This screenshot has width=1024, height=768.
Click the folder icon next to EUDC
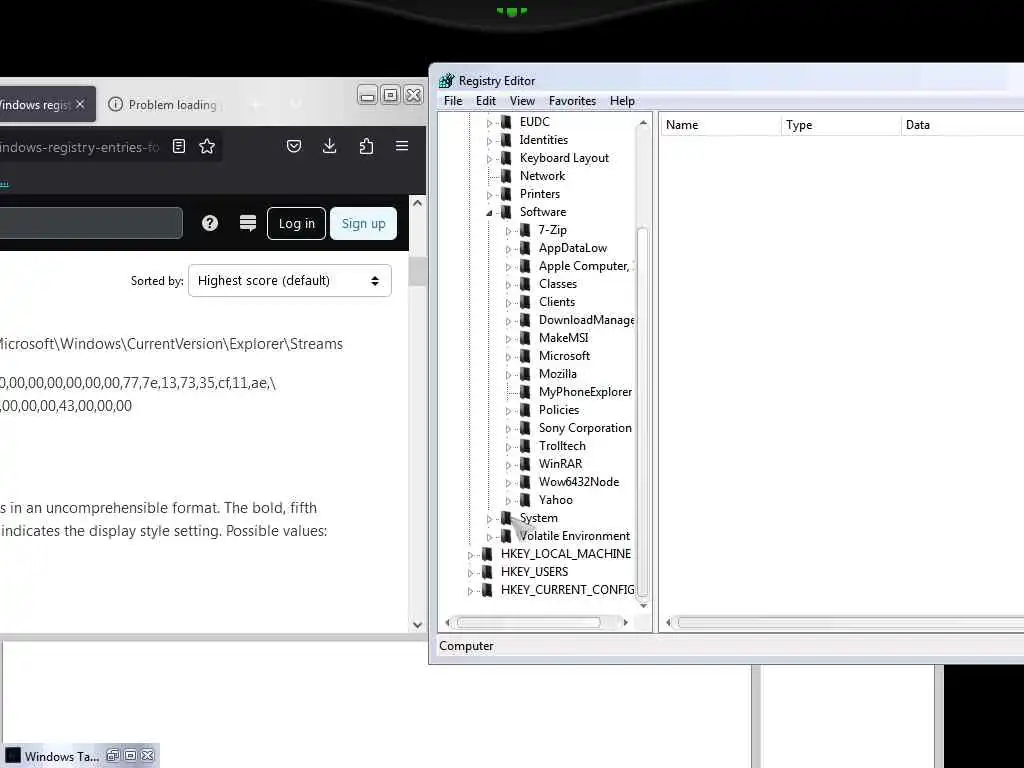[x=506, y=122]
